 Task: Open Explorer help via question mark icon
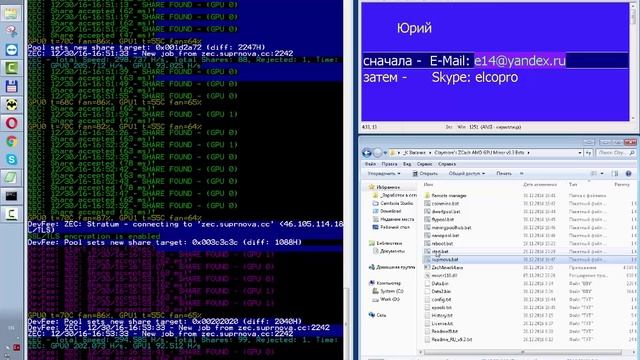click(629, 173)
